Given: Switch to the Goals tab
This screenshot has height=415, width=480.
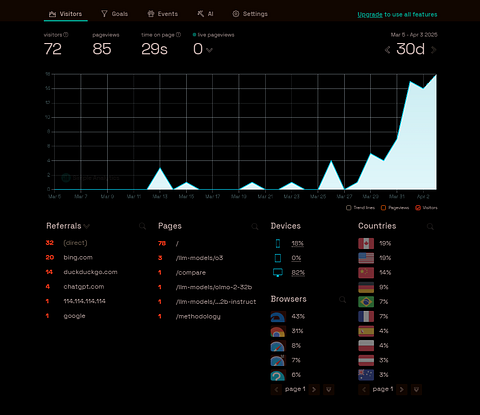Looking at the screenshot, I should [114, 14].
